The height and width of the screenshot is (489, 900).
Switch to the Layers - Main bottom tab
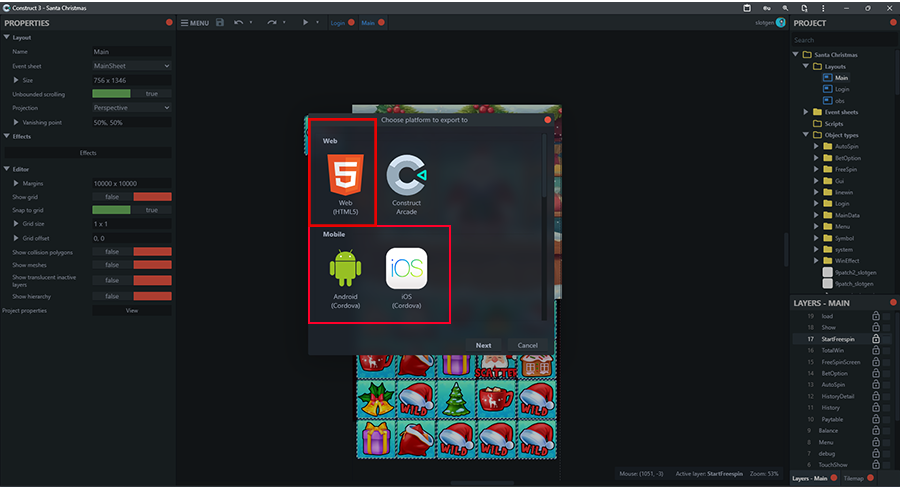[809, 478]
